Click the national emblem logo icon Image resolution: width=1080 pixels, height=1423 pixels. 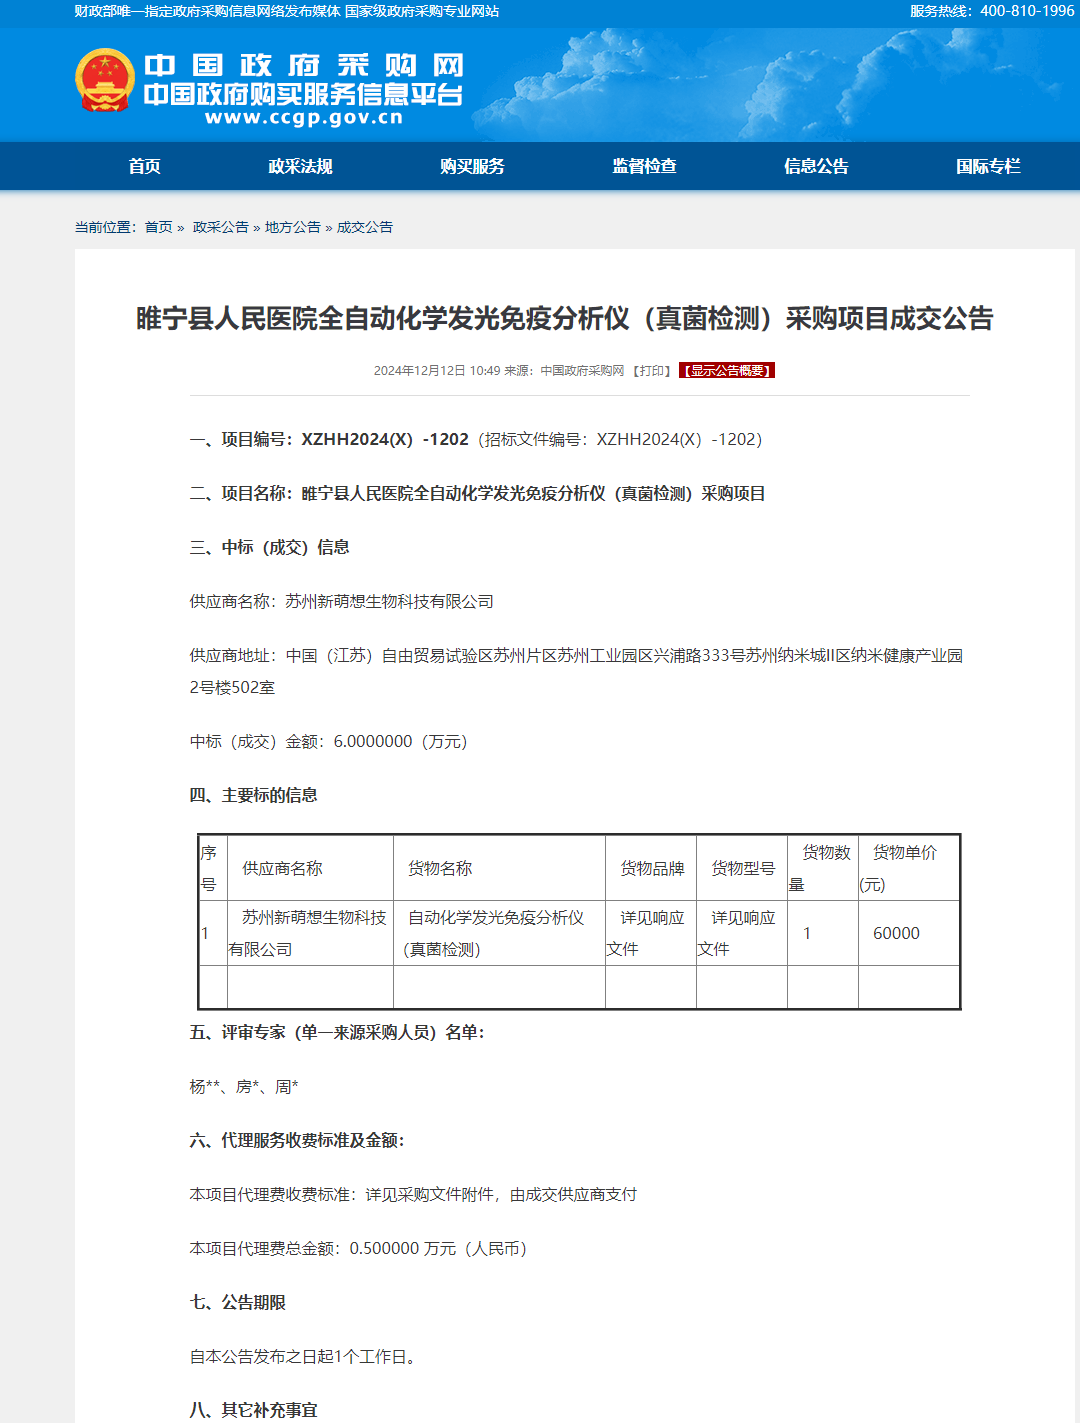point(105,80)
